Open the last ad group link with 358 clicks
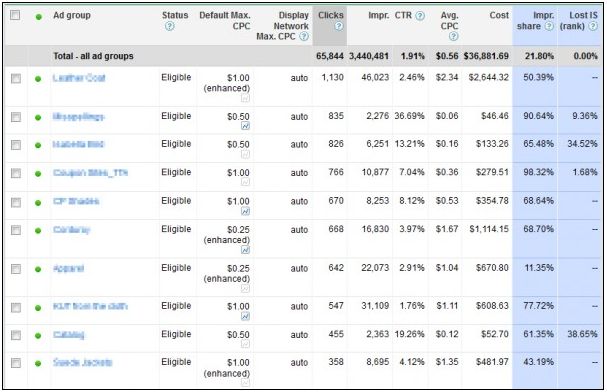This screenshot has height=392, width=607. (82, 363)
